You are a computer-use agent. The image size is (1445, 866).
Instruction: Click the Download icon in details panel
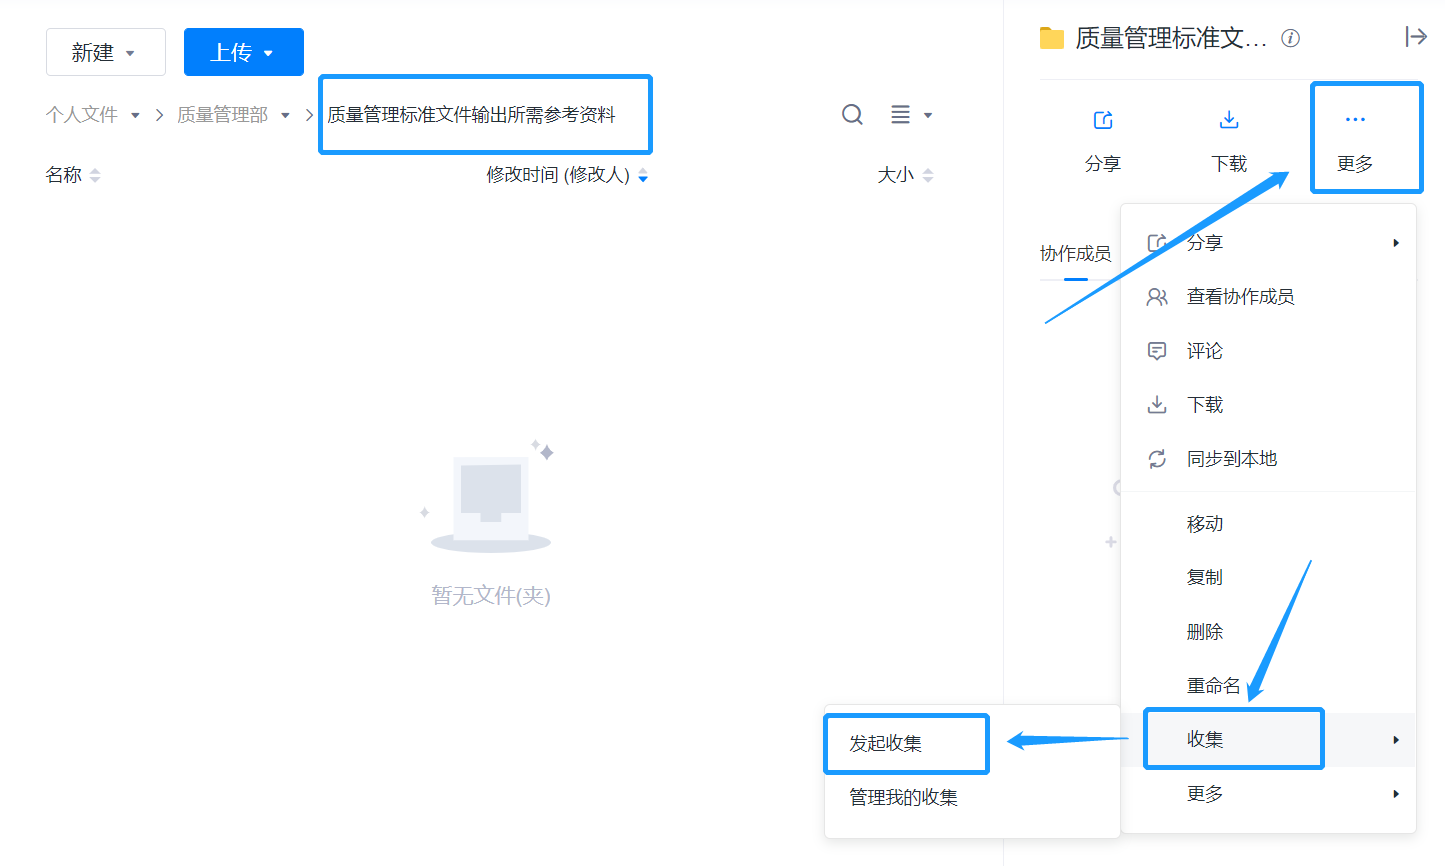coord(1229,120)
